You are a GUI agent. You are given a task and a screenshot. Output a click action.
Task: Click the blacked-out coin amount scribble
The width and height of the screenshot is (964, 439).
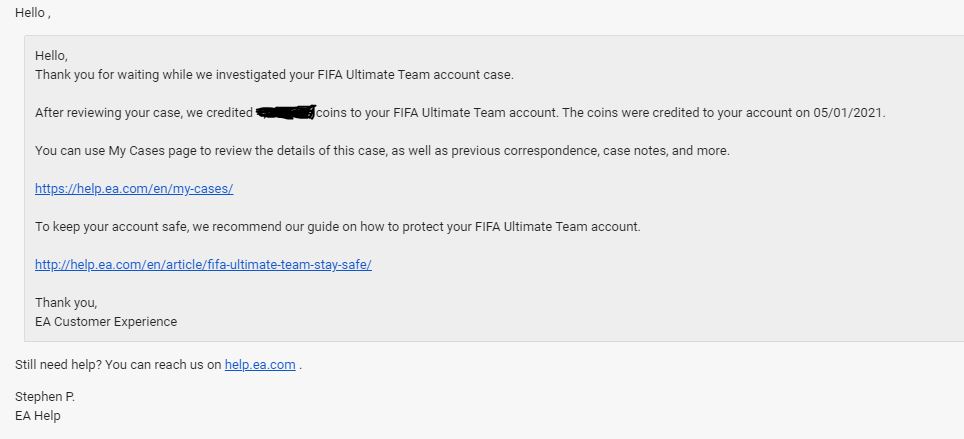[286, 112]
